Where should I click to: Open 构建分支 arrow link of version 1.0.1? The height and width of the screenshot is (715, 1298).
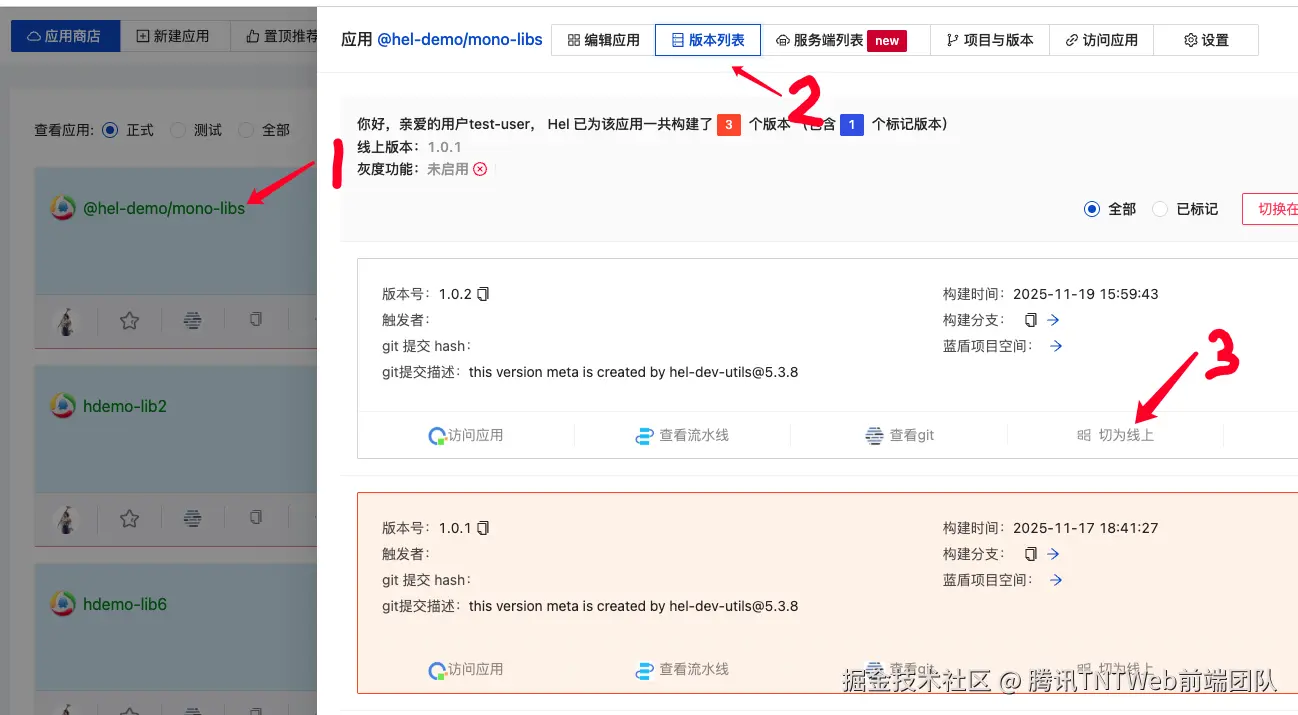(x=1053, y=554)
